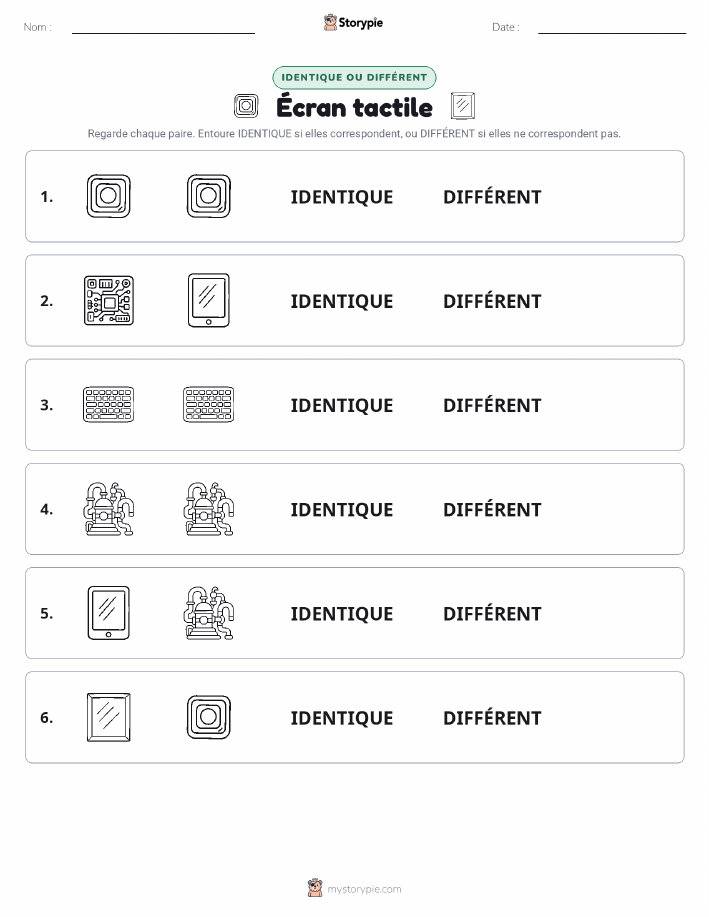Select the framed screen icon in row 6

click(x=109, y=717)
